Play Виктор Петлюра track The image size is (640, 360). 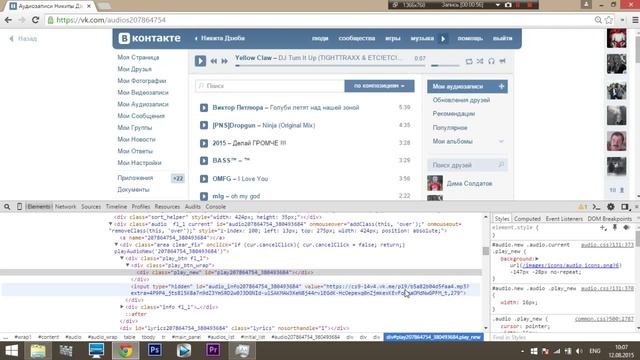(204, 108)
